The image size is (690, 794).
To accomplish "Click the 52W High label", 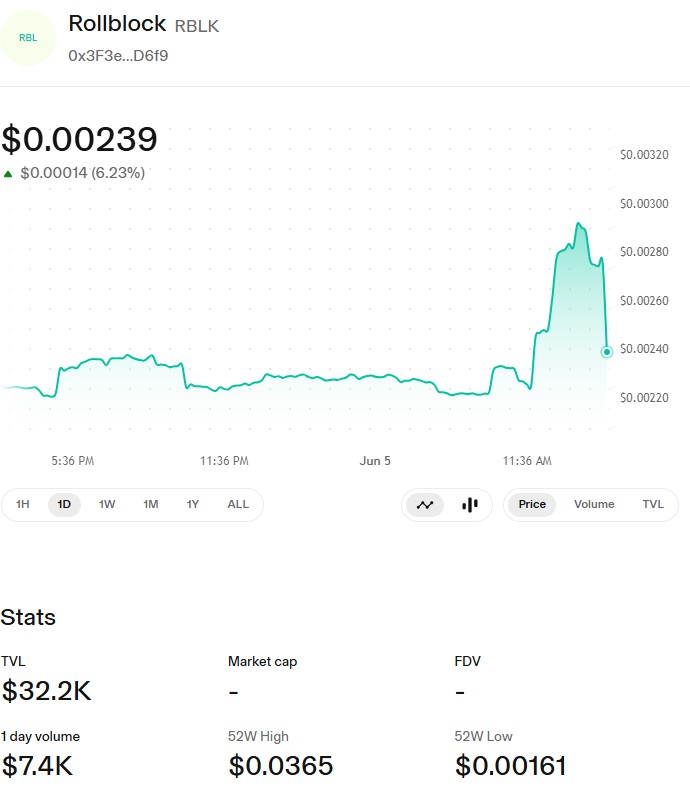I will [x=258, y=736].
